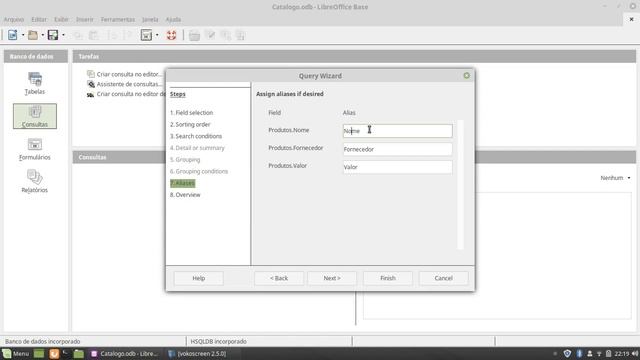The width and height of the screenshot is (640, 360).
Task: Select the Consultas icon in database pane
Action: click(x=35, y=116)
